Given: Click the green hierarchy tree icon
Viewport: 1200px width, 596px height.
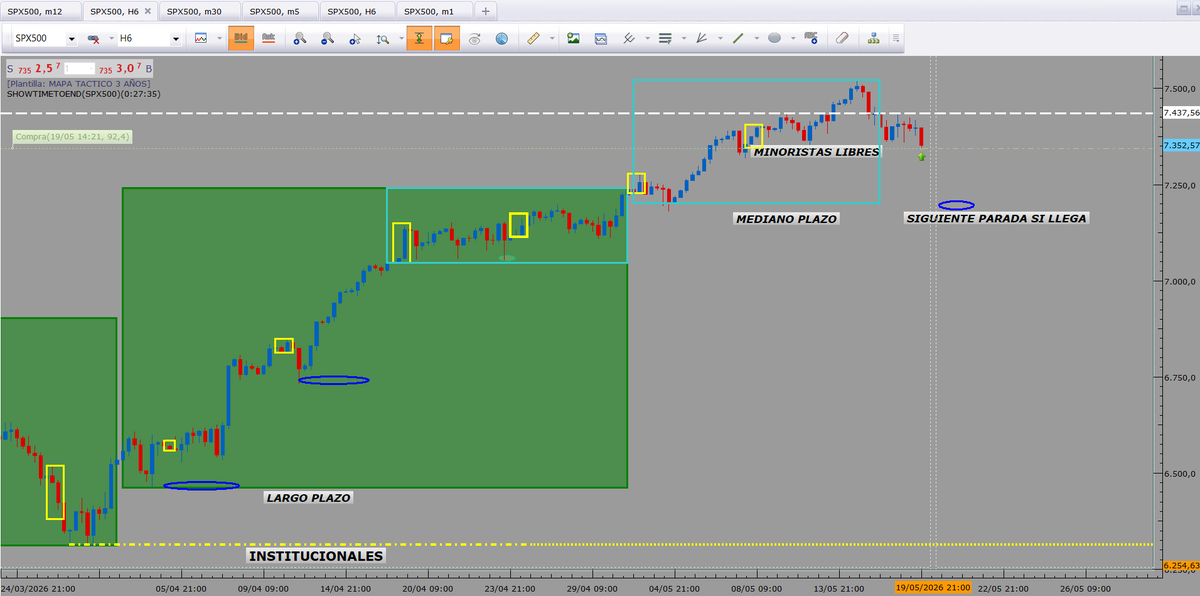Looking at the screenshot, I should (874, 39).
